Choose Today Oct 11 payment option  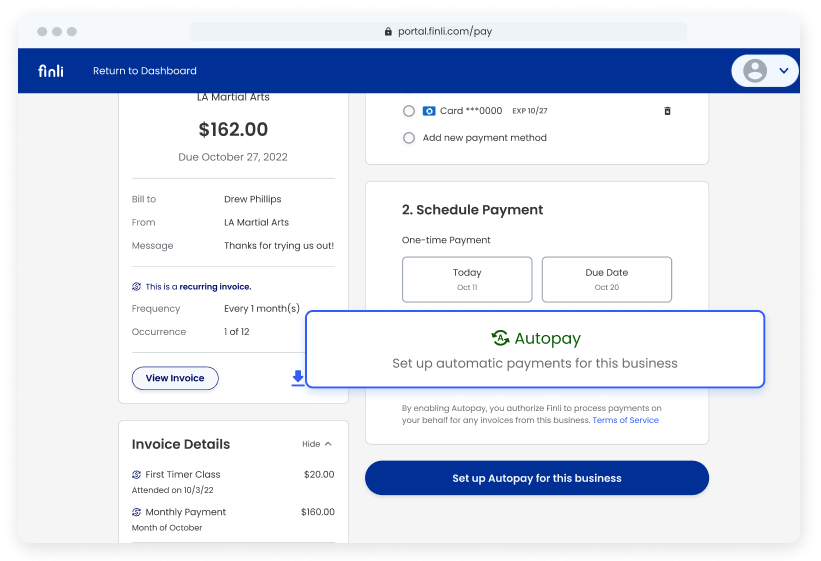click(x=467, y=279)
